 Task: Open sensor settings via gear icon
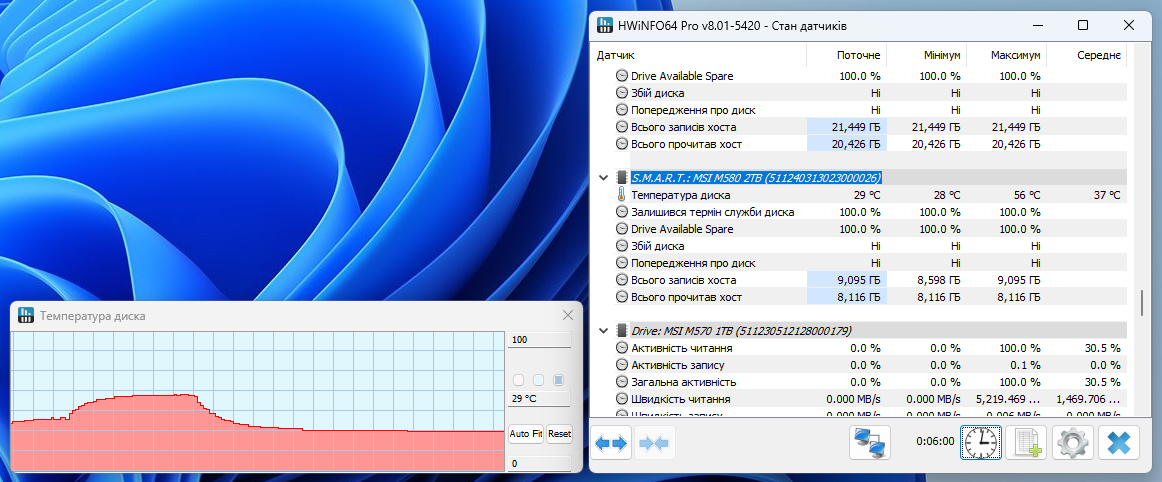pyautogui.click(x=1072, y=443)
